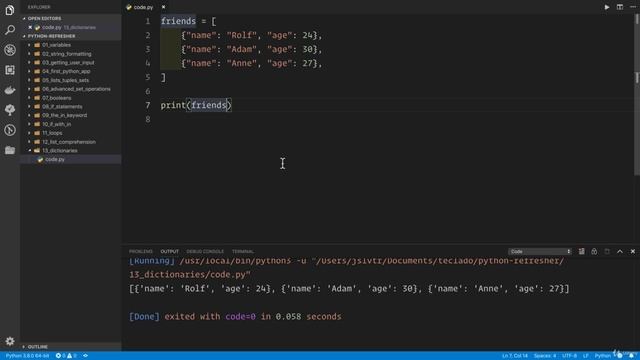Screen dimensions: 640x360
Task: Open the Debug view in activity bar
Action: tap(10, 50)
